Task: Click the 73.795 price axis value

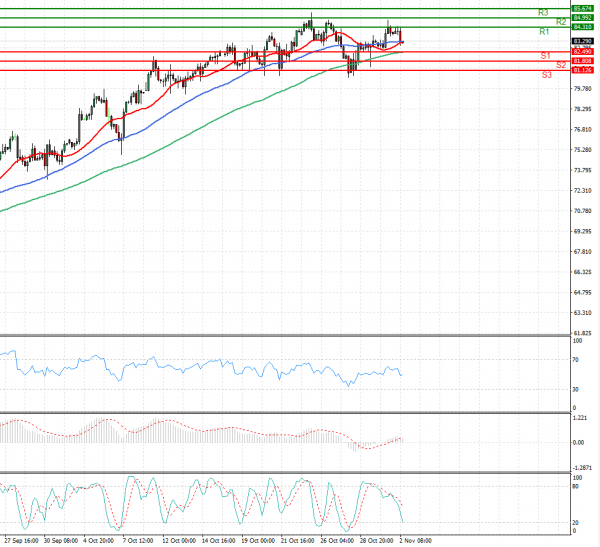Action: click(582, 170)
